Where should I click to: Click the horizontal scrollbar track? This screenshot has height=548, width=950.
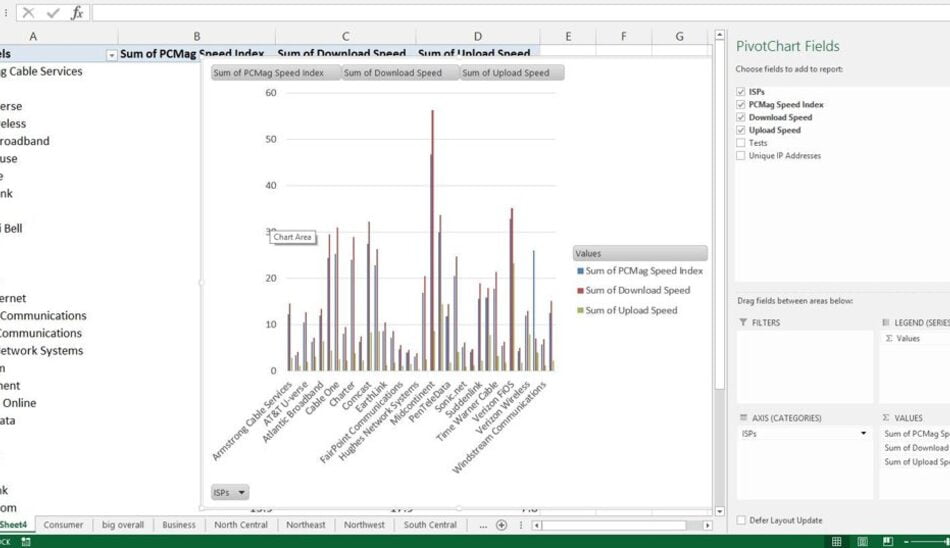tap(694, 525)
